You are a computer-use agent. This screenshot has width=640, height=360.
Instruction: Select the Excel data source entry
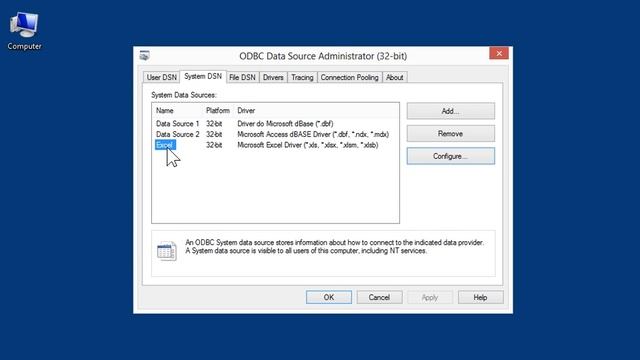(x=165, y=145)
